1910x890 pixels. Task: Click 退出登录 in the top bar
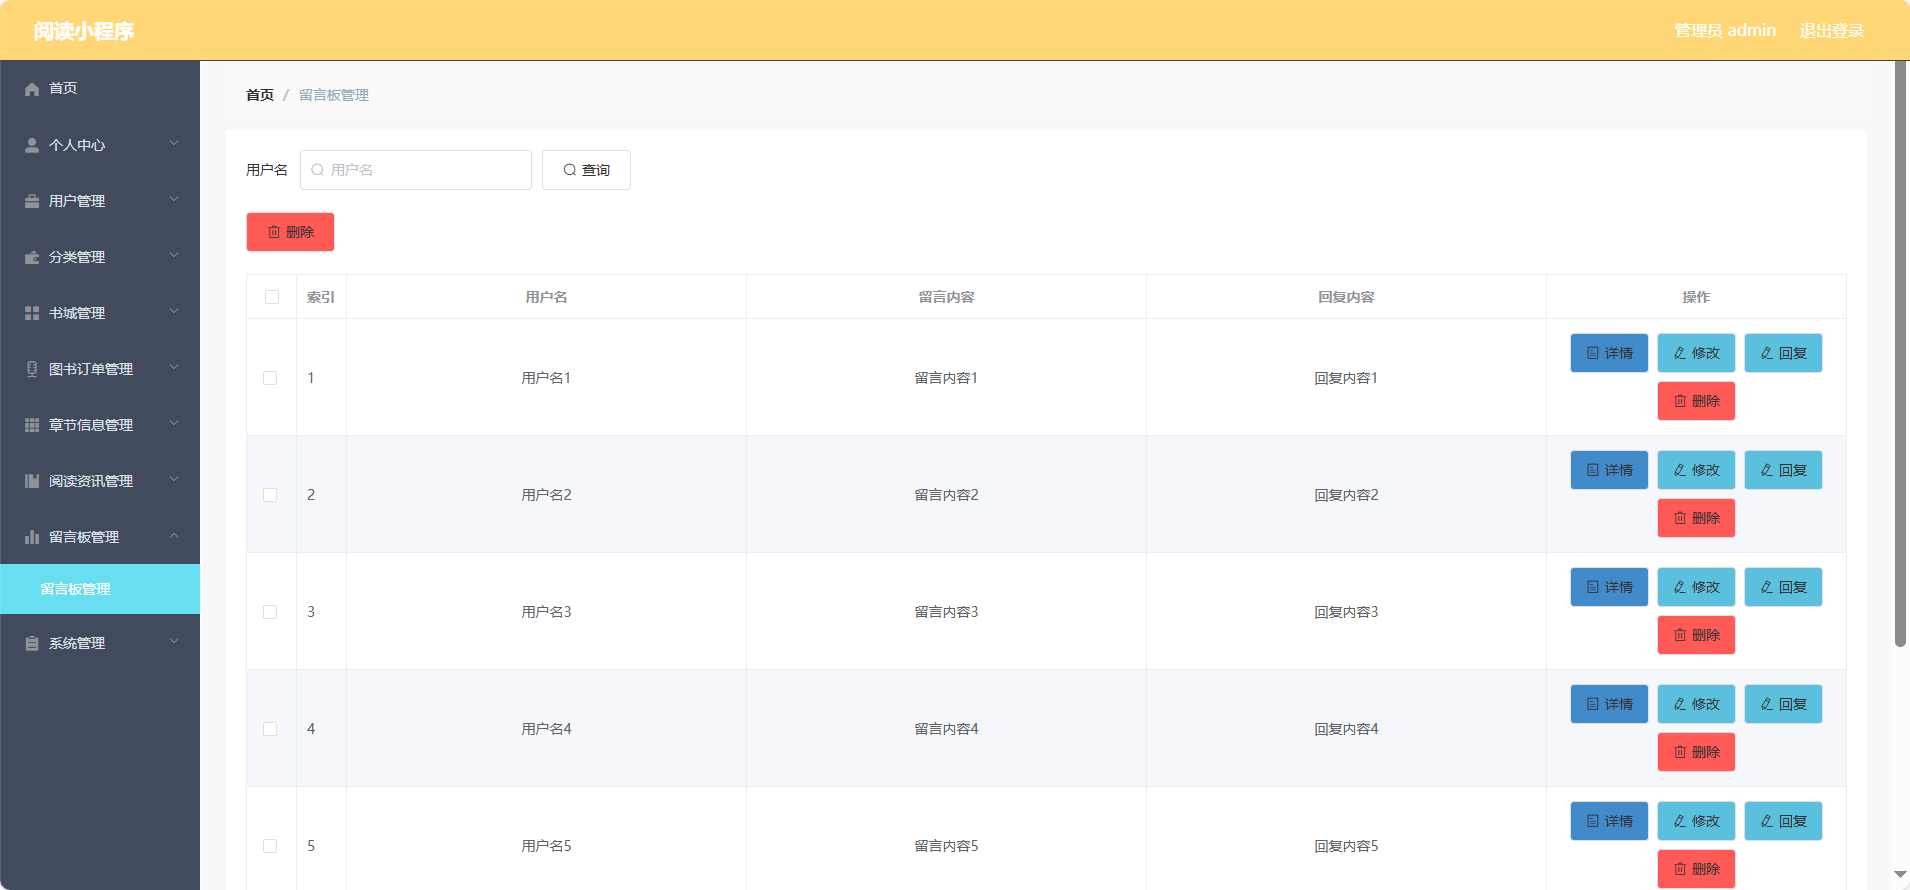pyautogui.click(x=1832, y=31)
